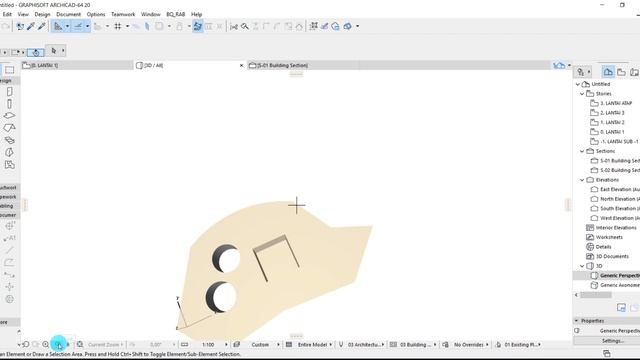Open the grid snap options dropdown arrow

coord(127,27)
